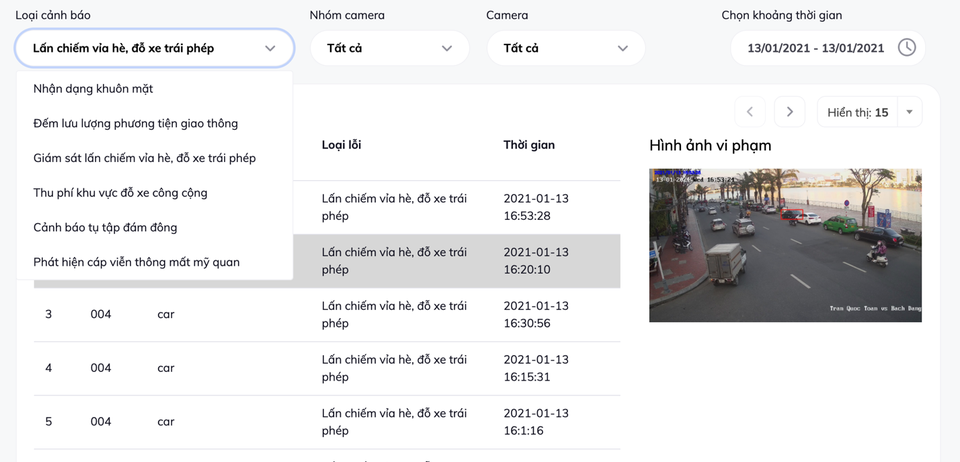
Task: Click 'car' cell in row 4
Action: (x=165, y=368)
